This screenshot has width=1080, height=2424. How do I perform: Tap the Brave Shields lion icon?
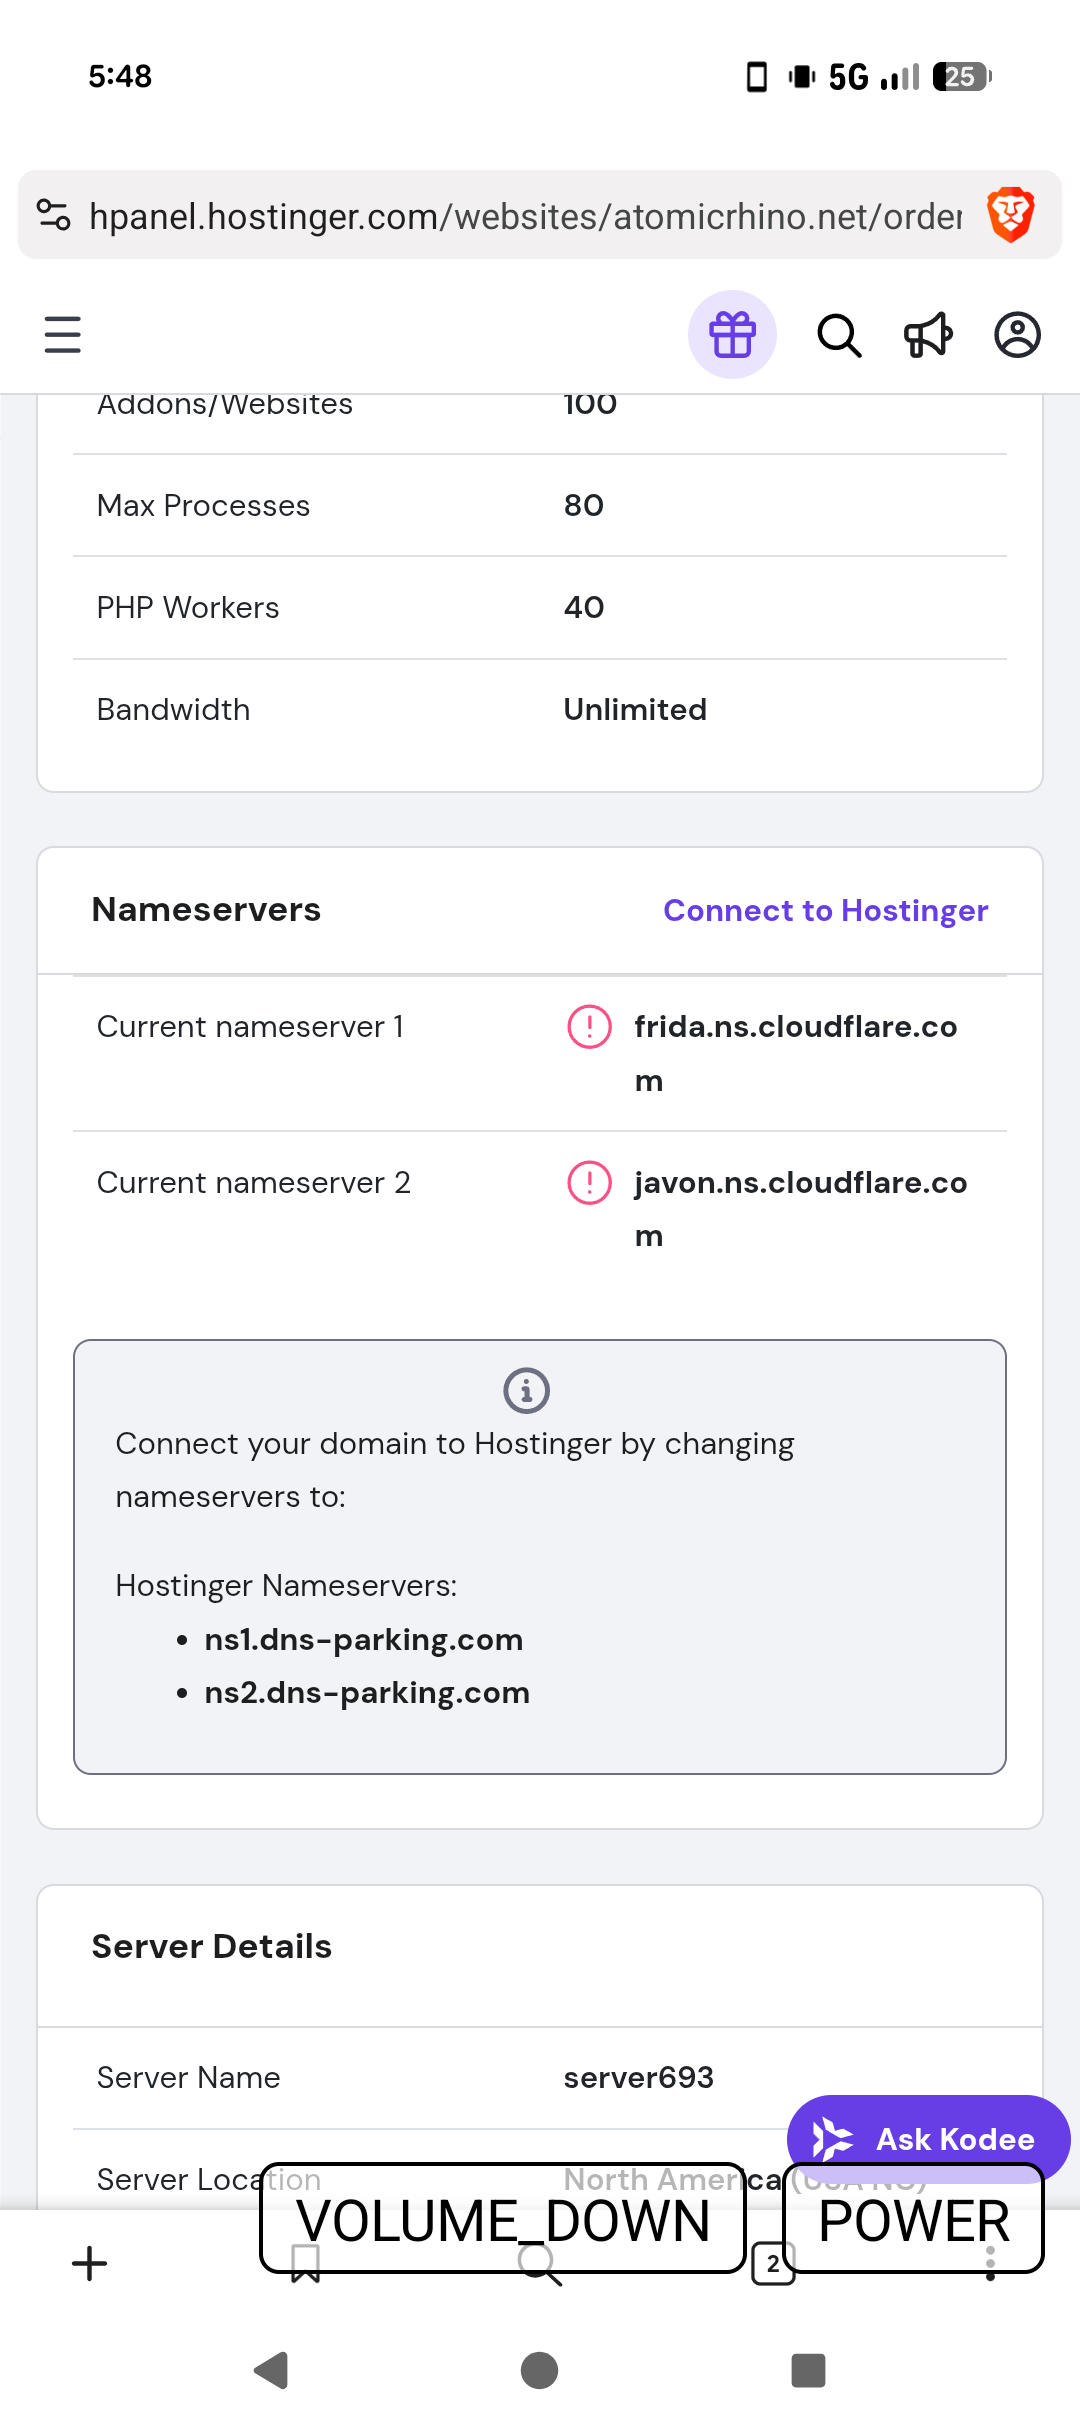pyautogui.click(x=1010, y=215)
